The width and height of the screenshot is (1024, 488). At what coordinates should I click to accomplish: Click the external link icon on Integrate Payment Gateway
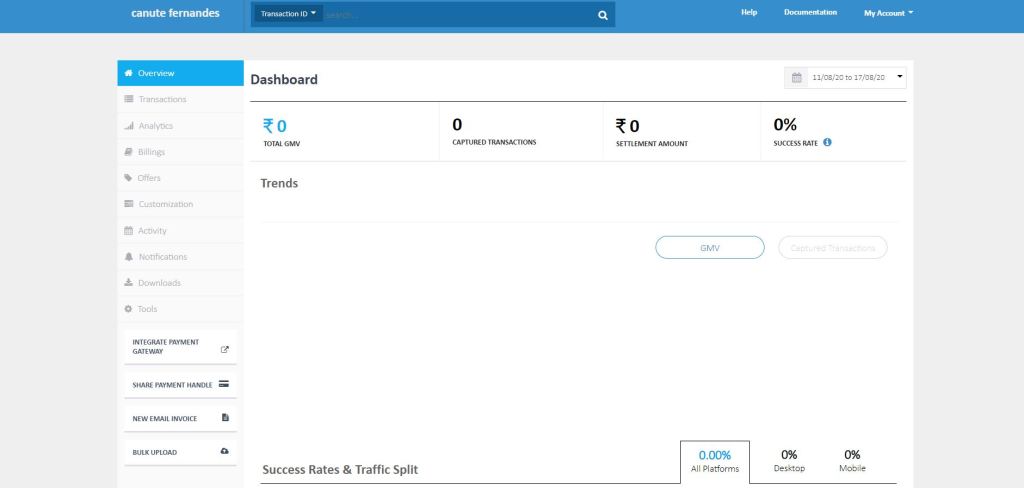point(225,350)
